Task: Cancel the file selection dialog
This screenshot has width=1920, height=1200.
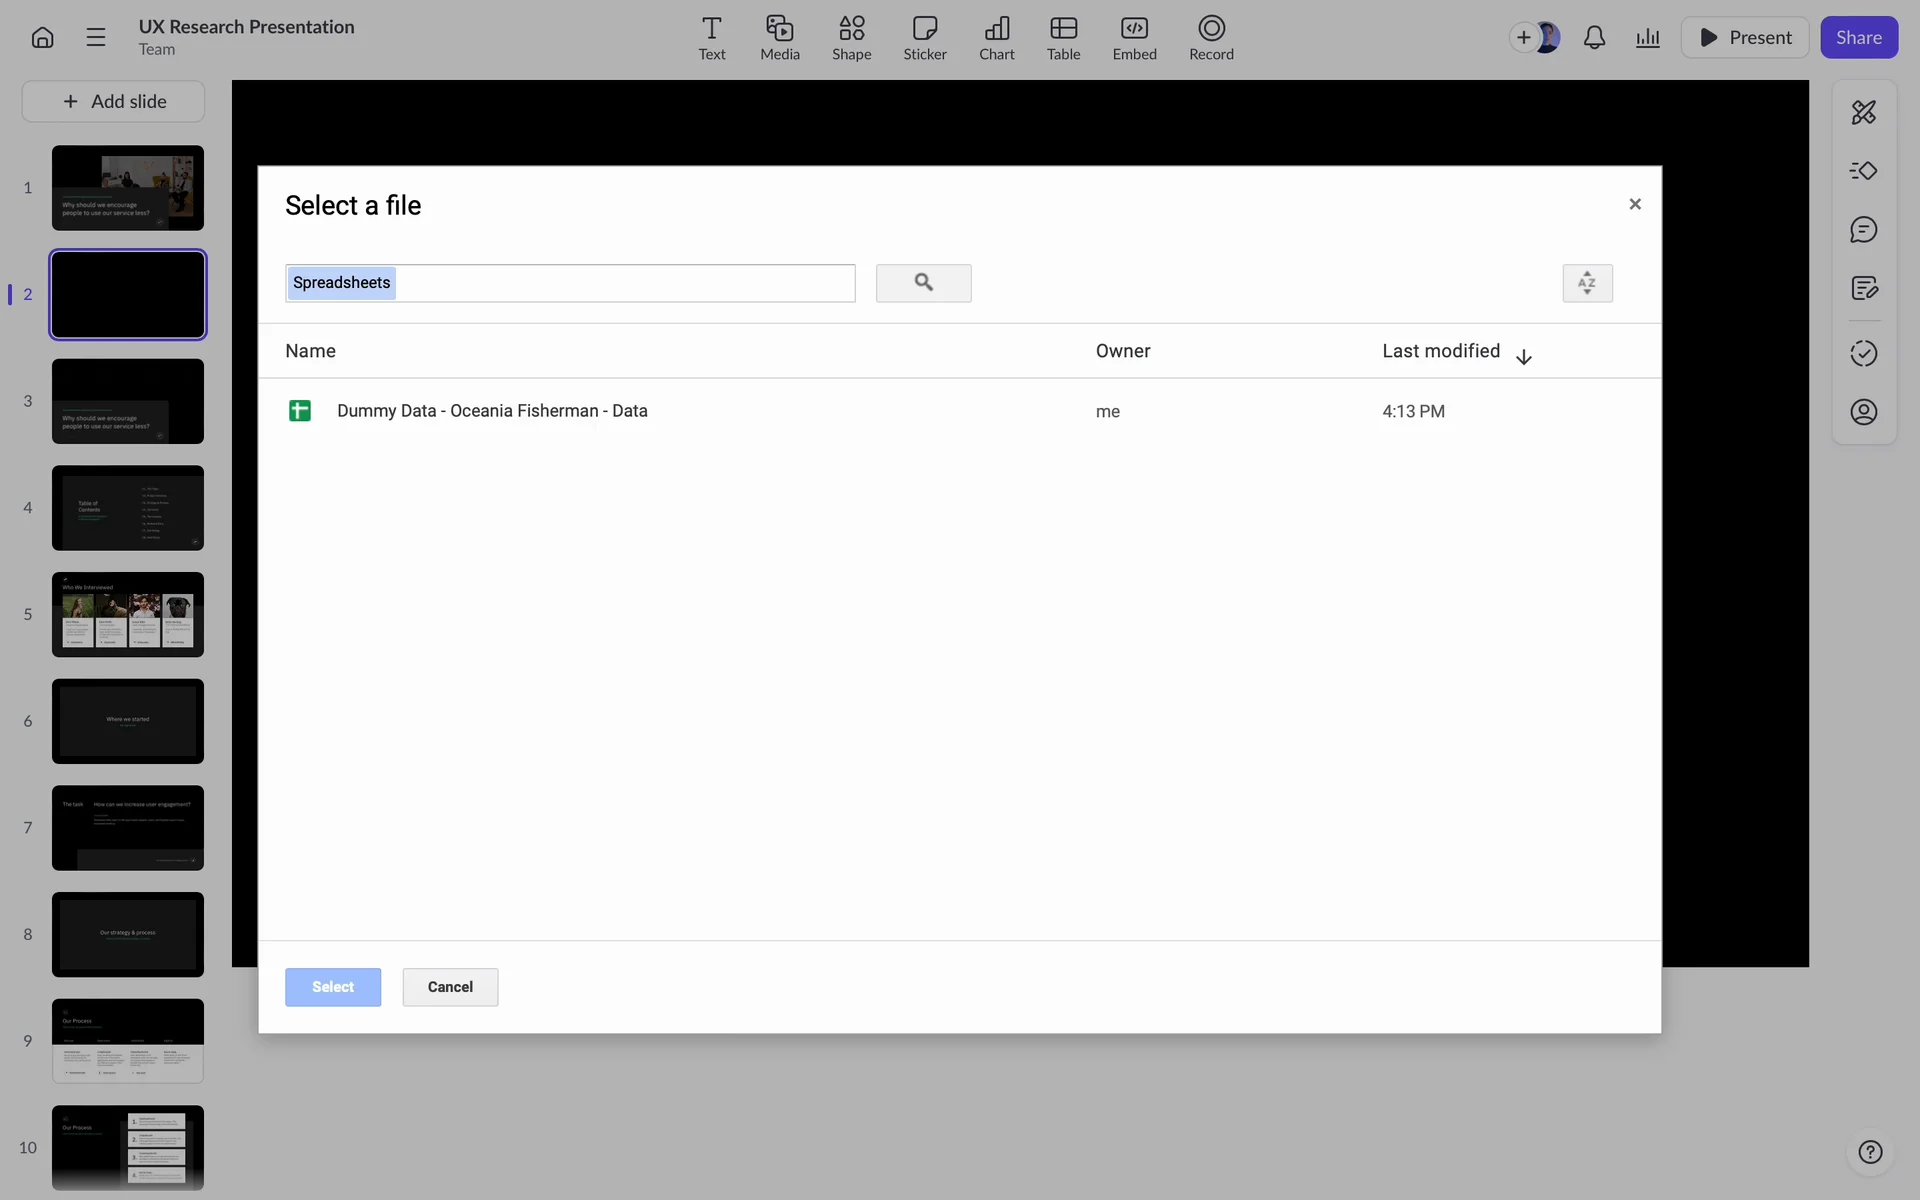Action: pyautogui.click(x=450, y=987)
